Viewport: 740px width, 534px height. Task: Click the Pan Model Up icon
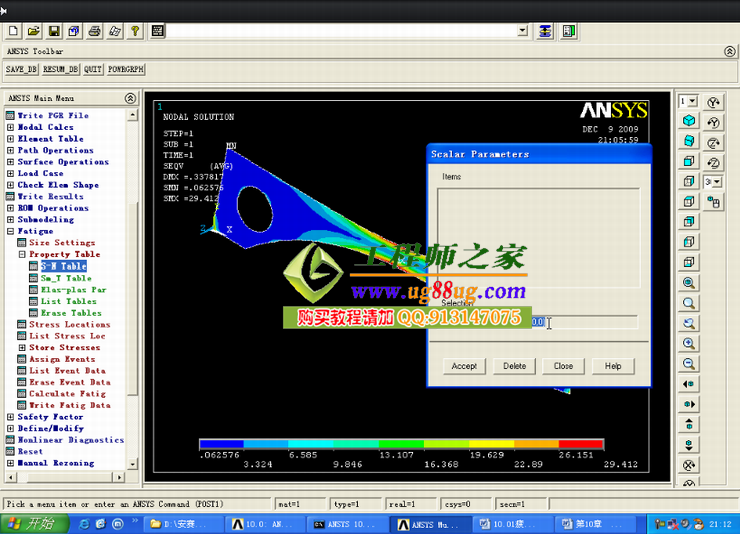(x=689, y=425)
